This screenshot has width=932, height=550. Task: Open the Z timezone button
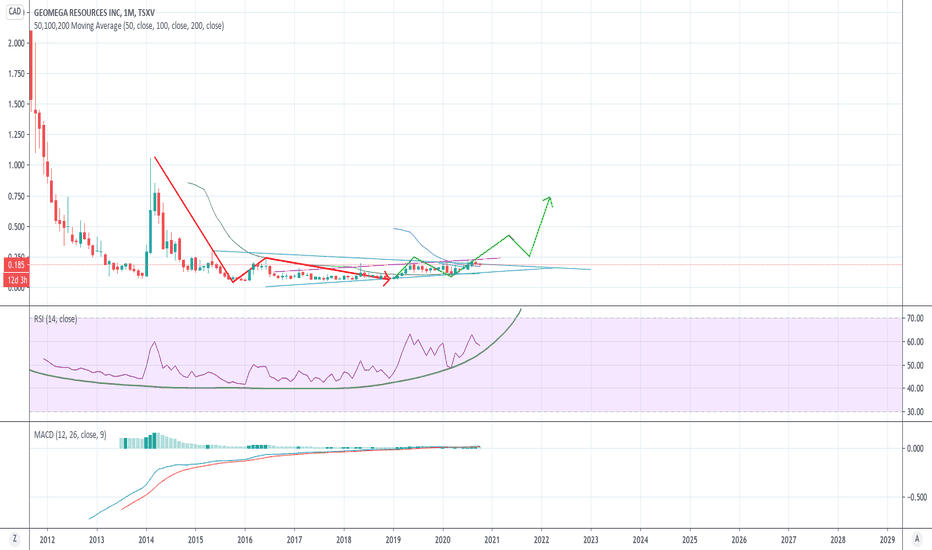click(15, 539)
